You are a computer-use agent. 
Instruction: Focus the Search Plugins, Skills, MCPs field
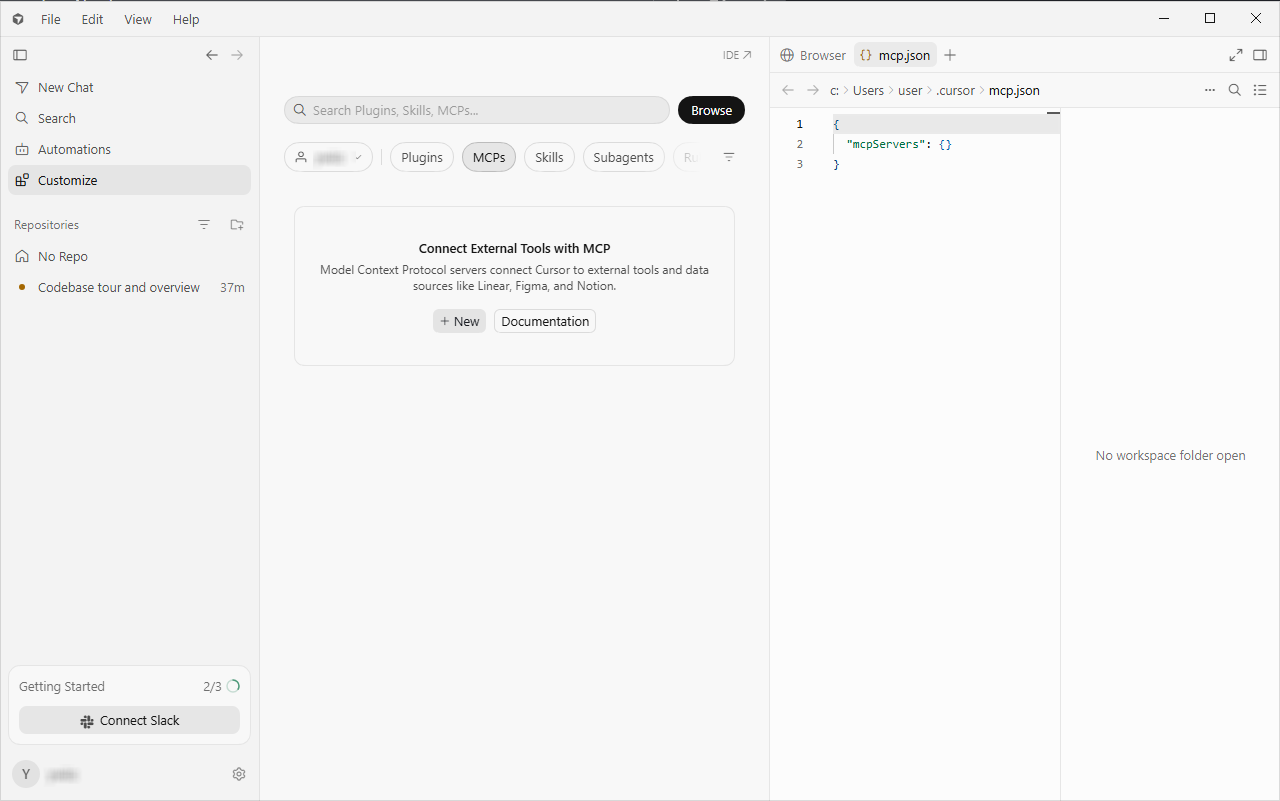click(477, 110)
